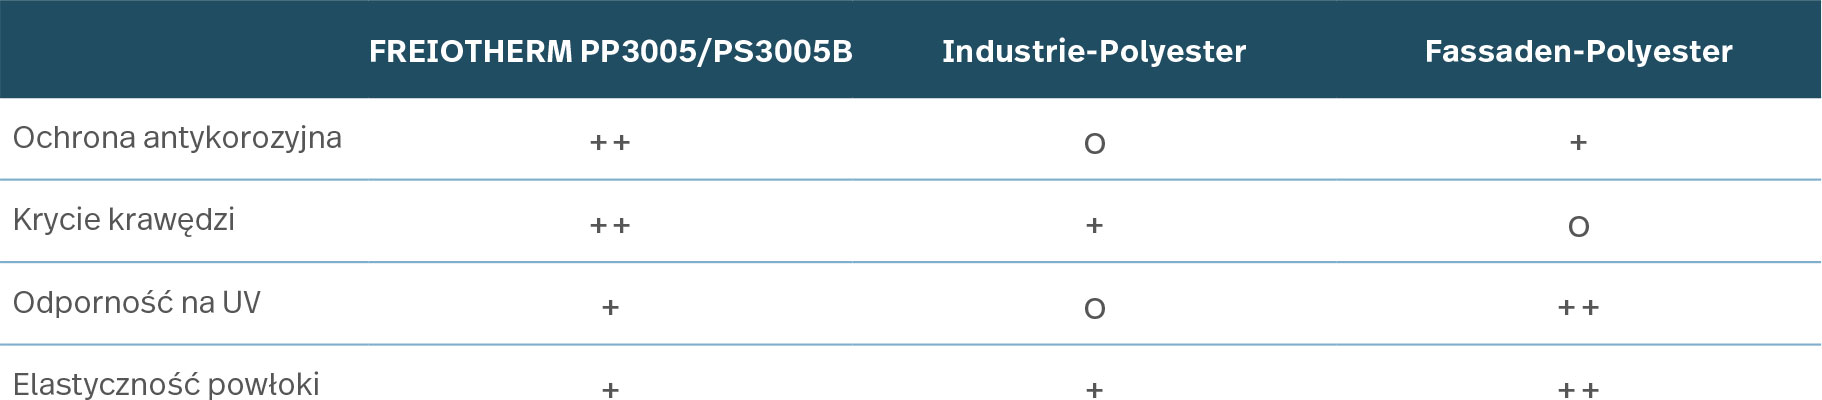Click FREIOTHERM rating for Ochrona antykorozyjna
This screenshot has width=1822, height=400.
point(610,143)
